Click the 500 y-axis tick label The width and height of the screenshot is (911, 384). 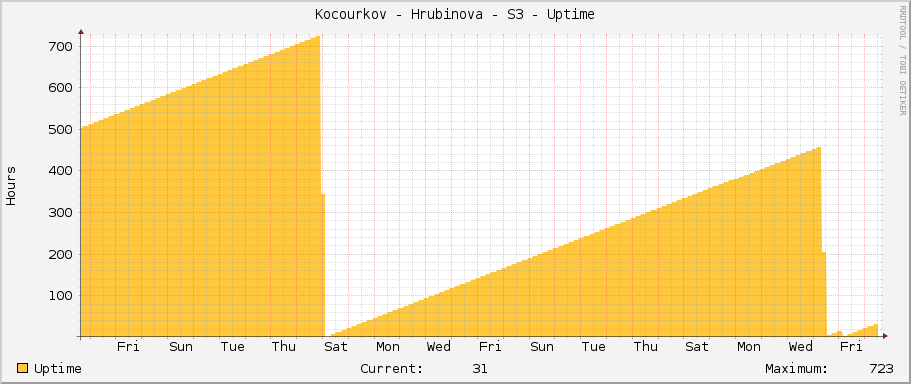[60, 130]
